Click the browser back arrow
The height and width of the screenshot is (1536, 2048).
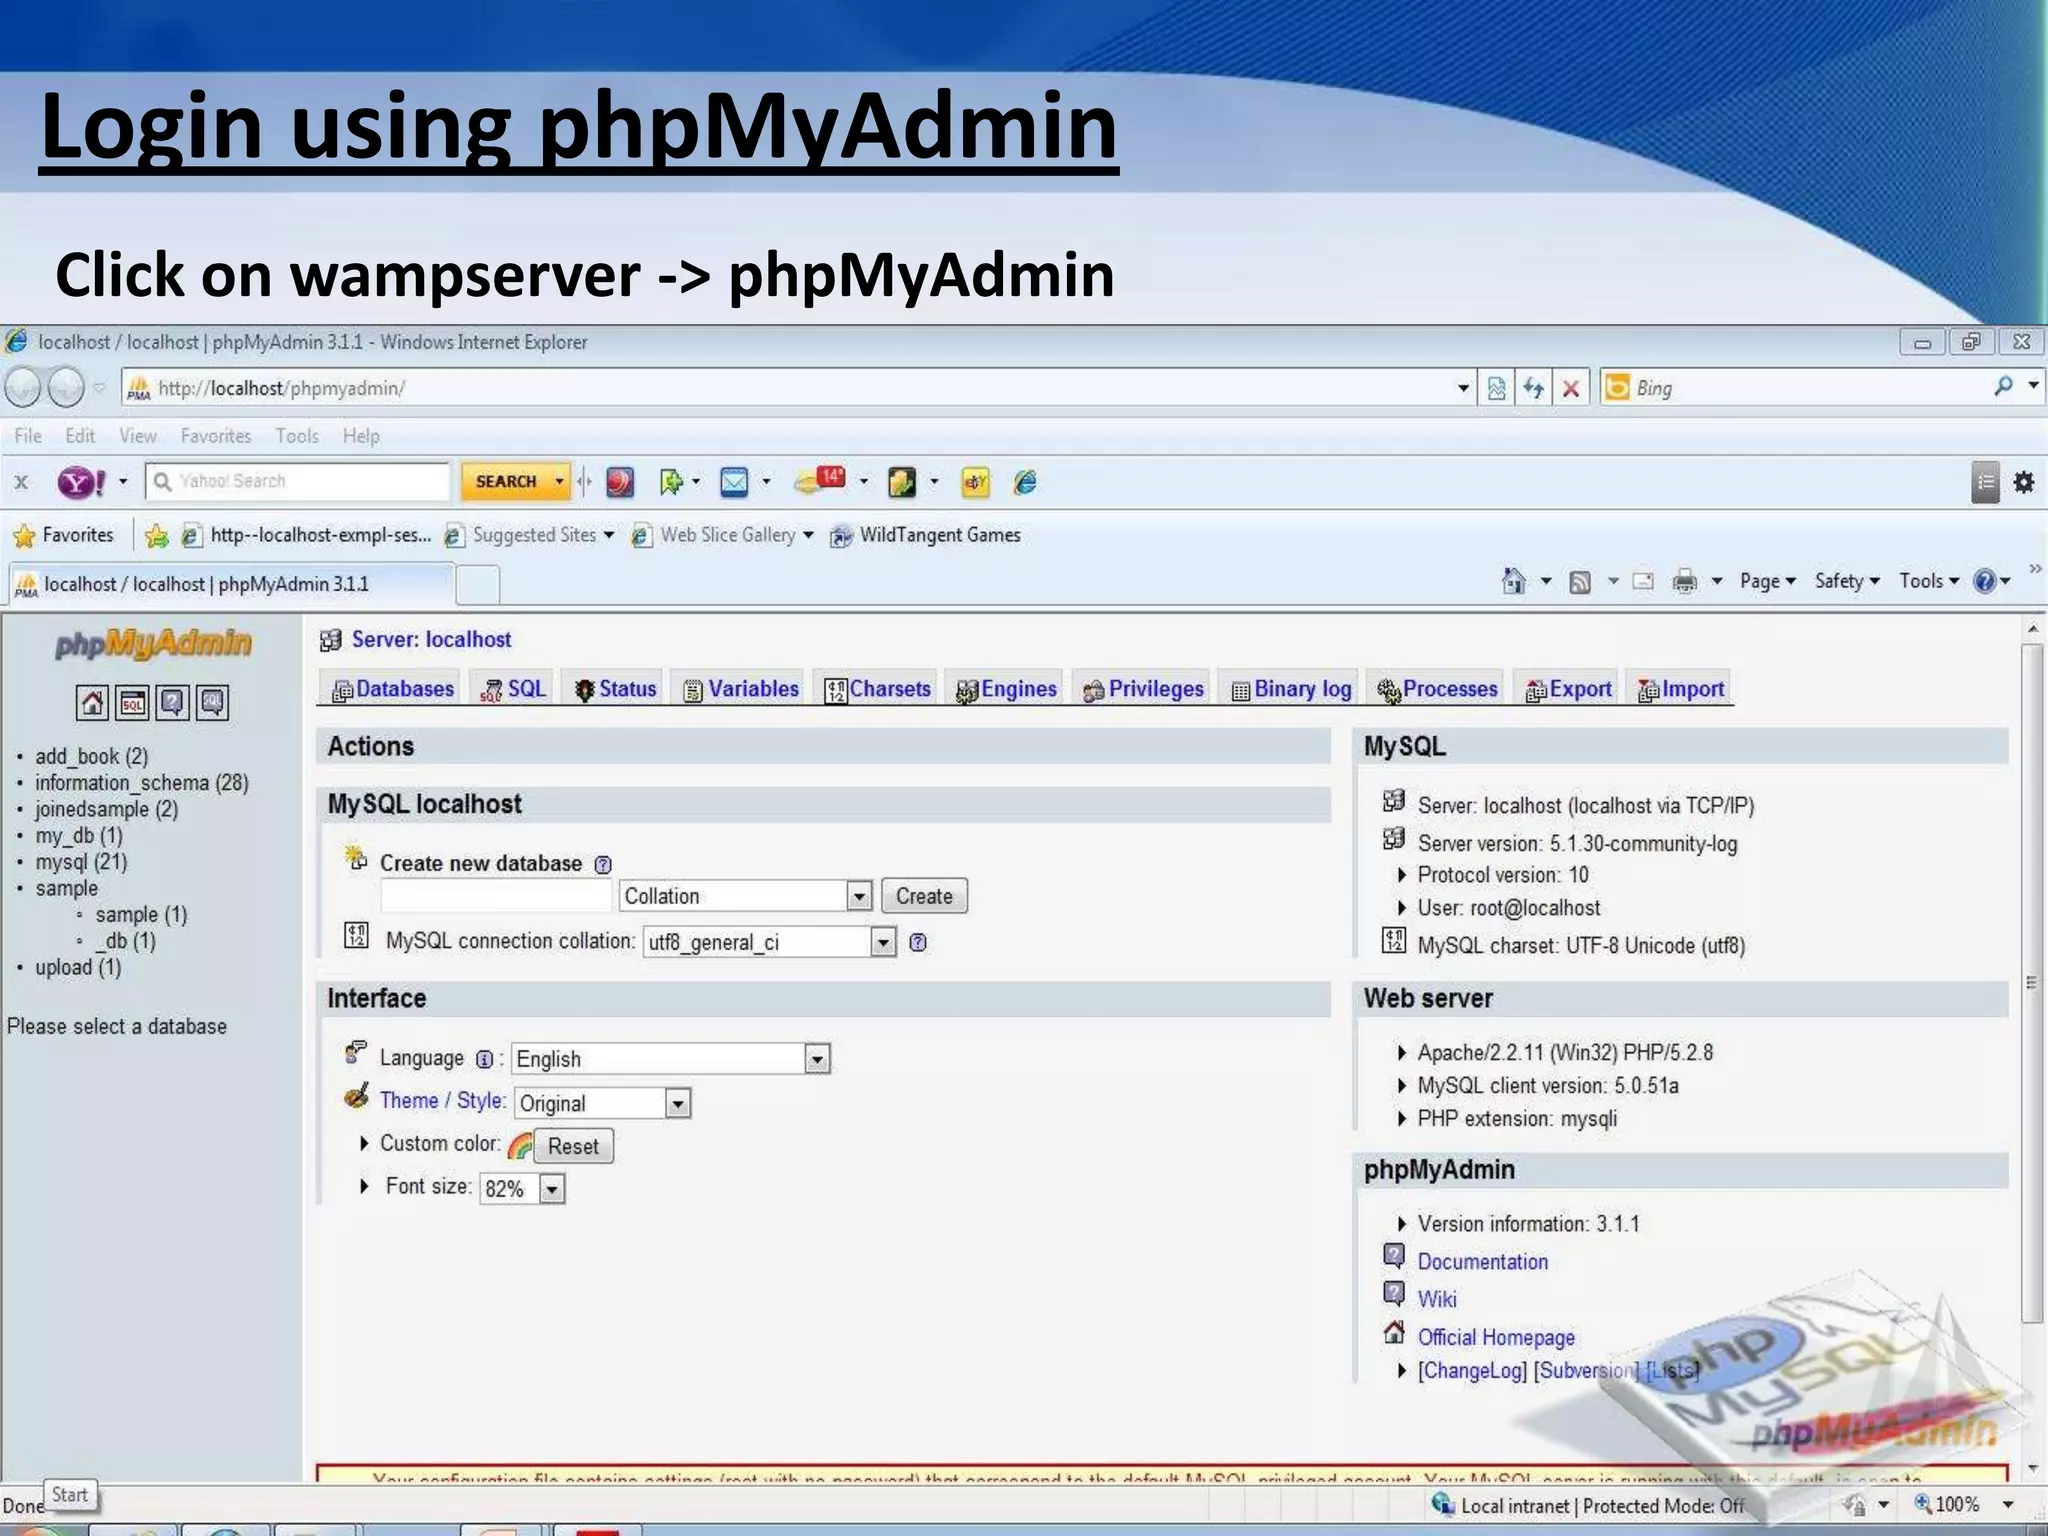pos(23,388)
